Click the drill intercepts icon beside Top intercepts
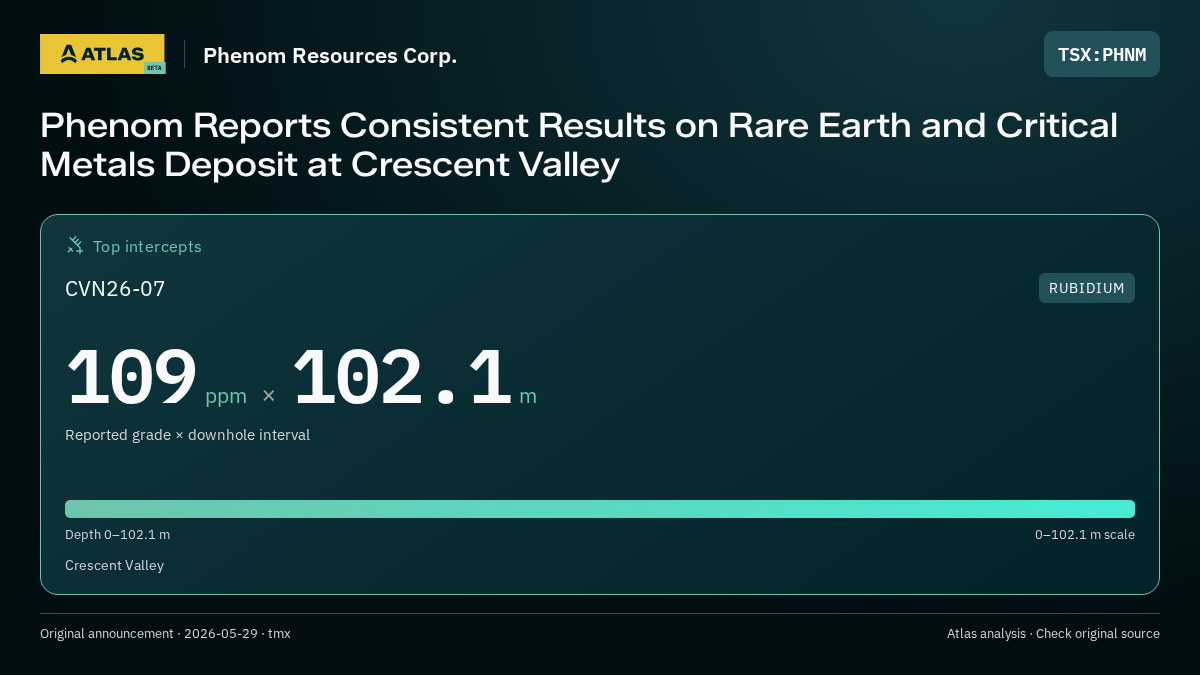Image resolution: width=1200 pixels, height=675 pixels. [x=75, y=246]
